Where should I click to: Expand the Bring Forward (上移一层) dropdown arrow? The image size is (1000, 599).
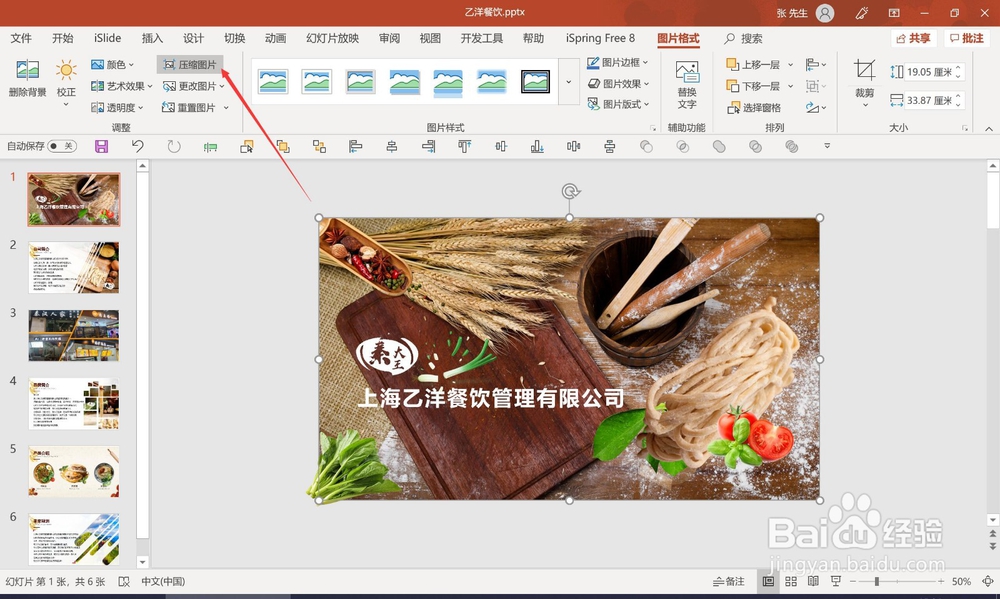790,64
